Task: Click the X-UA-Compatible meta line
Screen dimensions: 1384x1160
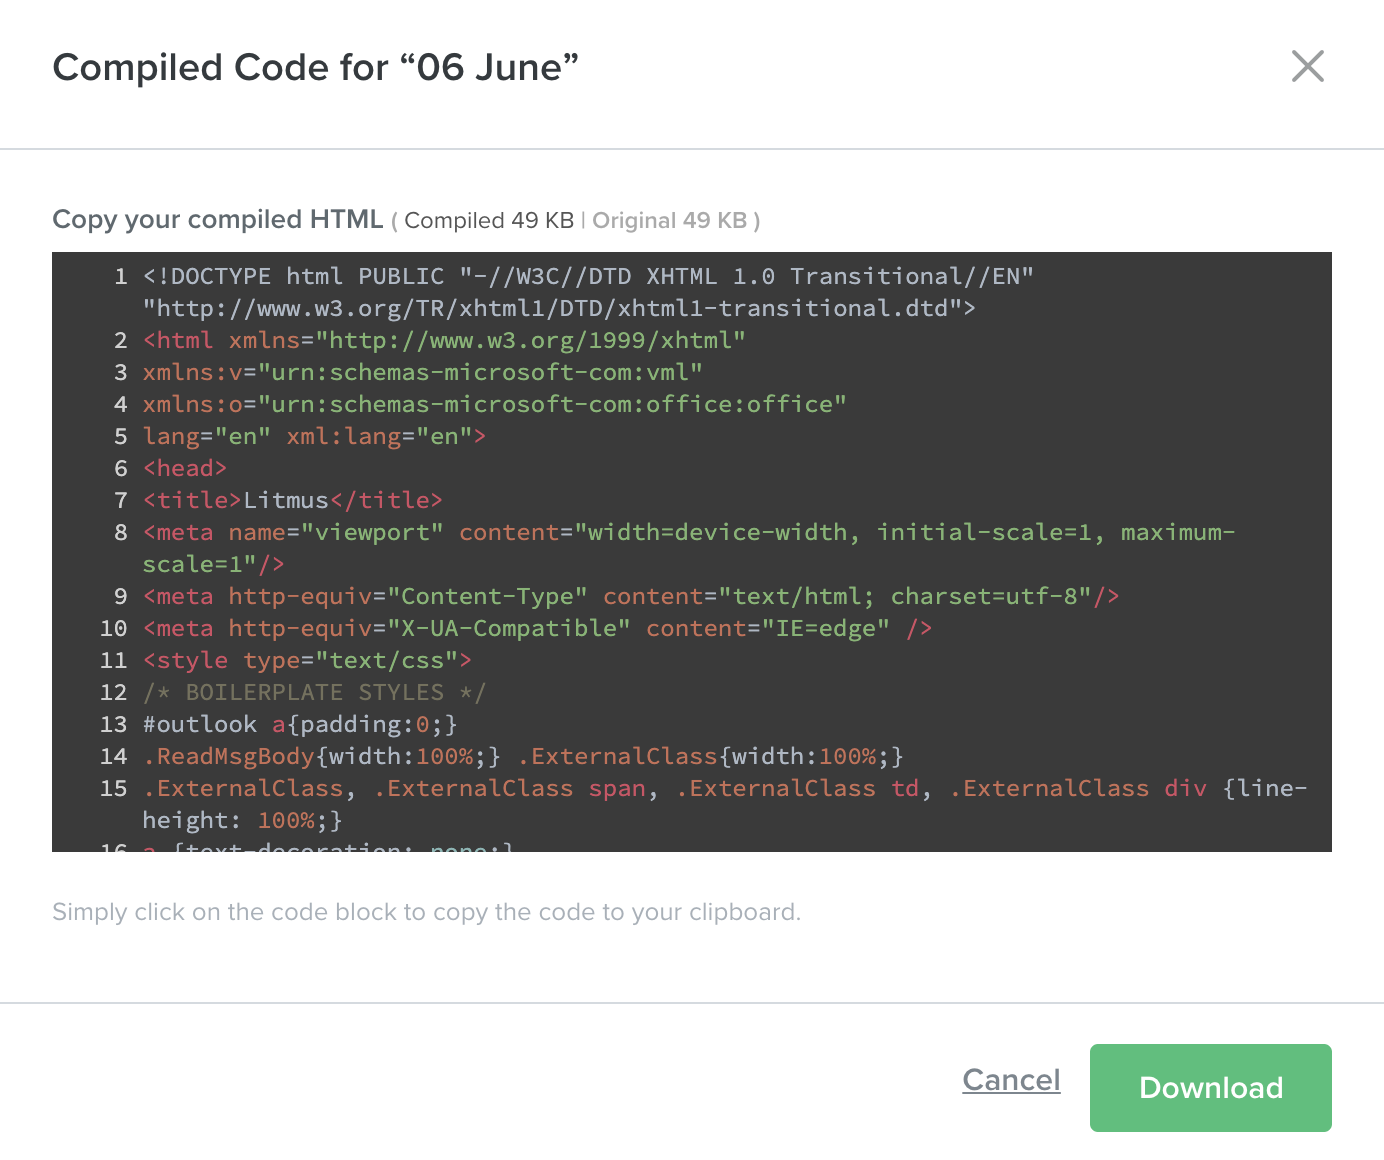Action: click(x=537, y=628)
